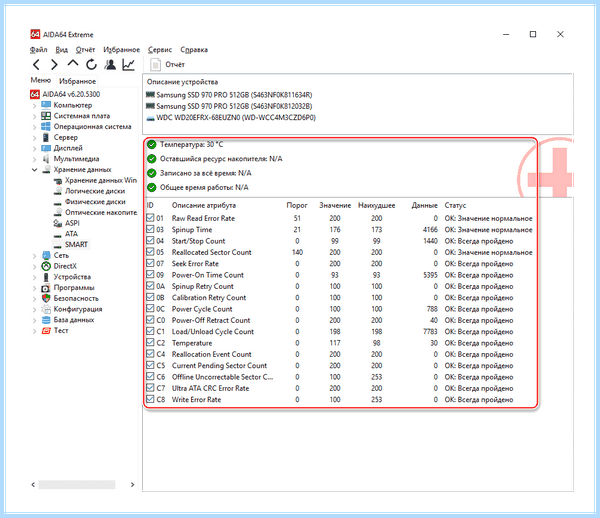This screenshot has width=600, height=518.
Task: Click the DirectX Xbox icon
Action: [x=46, y=266]
